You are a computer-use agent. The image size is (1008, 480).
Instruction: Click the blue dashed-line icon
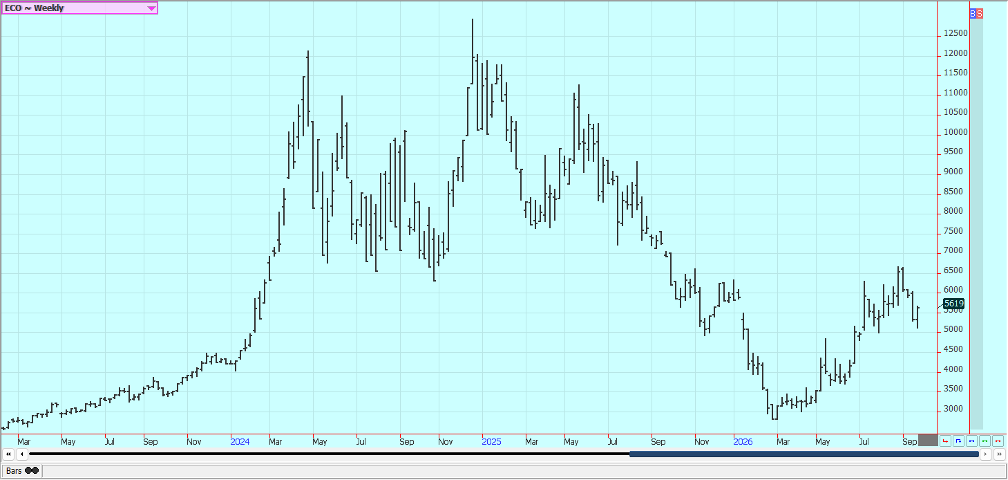pyautogui.click(x=971, y=441)
